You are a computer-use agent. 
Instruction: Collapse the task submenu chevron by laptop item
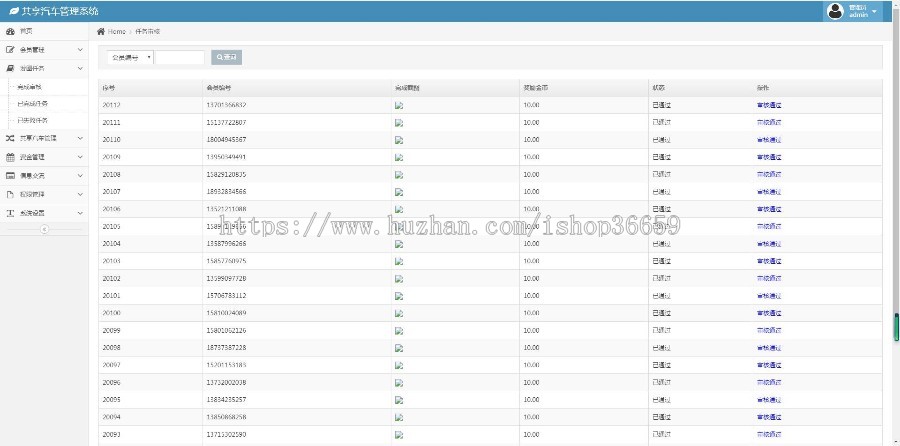80,68
